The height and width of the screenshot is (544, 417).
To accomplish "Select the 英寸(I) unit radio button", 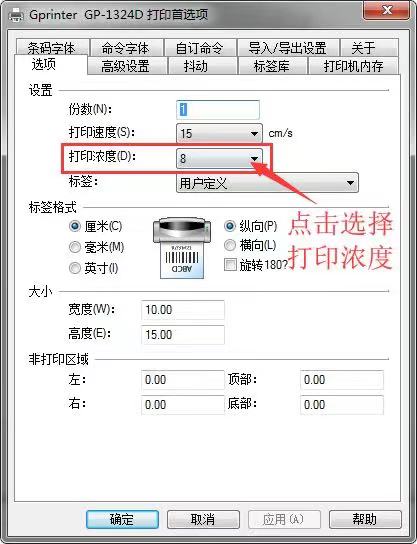I will pos(75,268).
